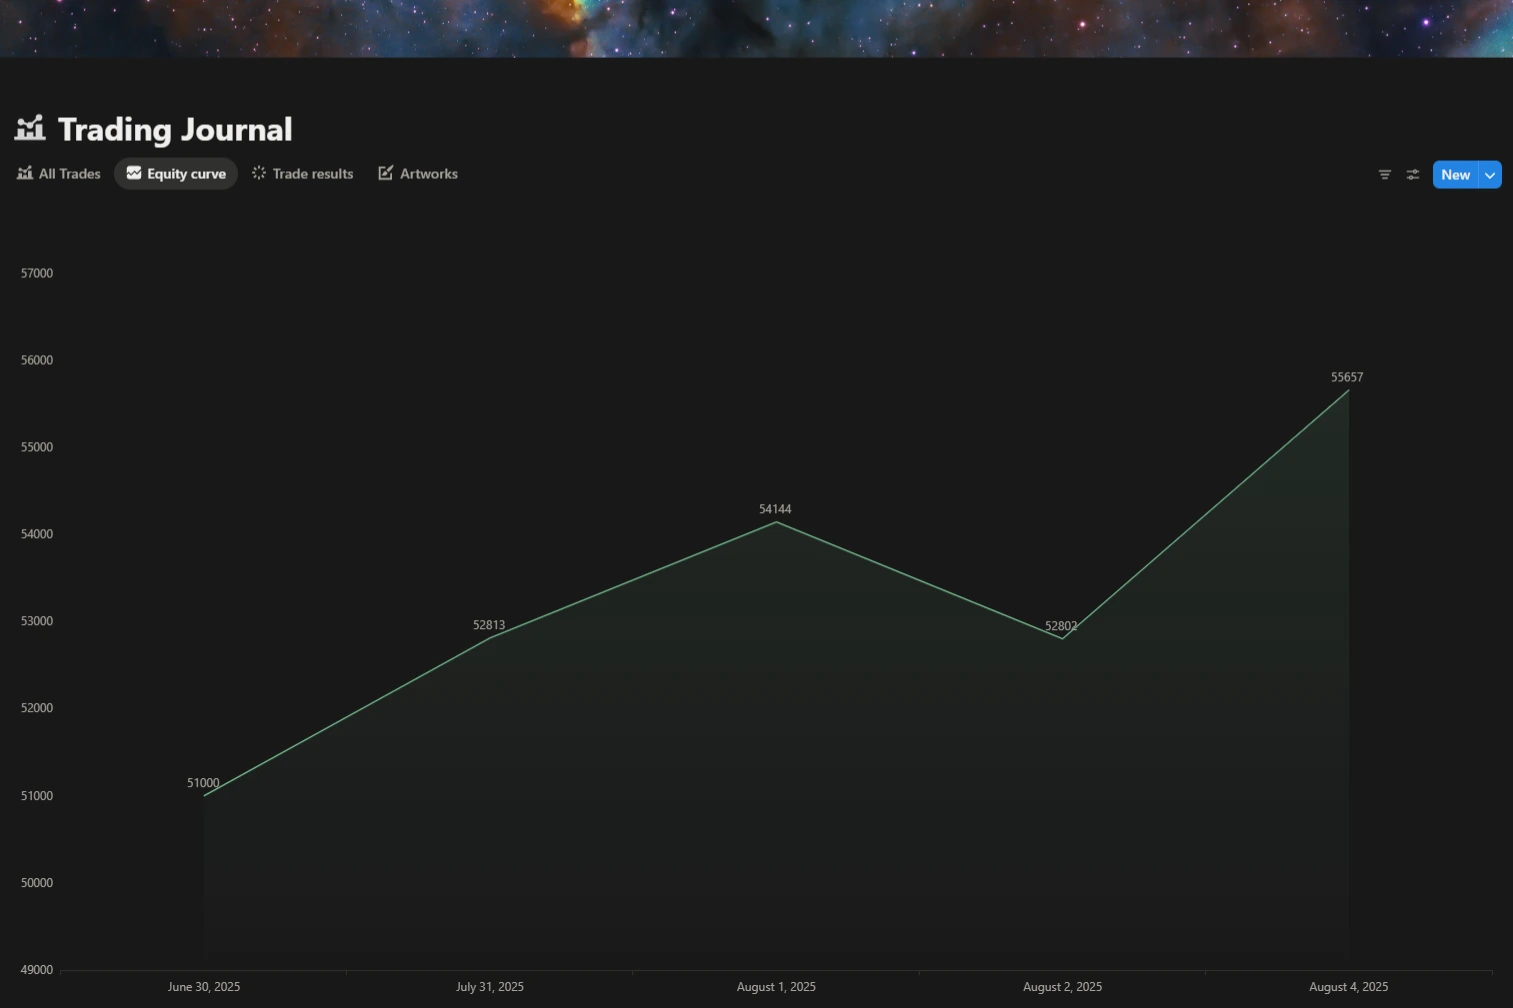Switch to the Equity curve tab

pyautogui.click(x=176, y=173)
